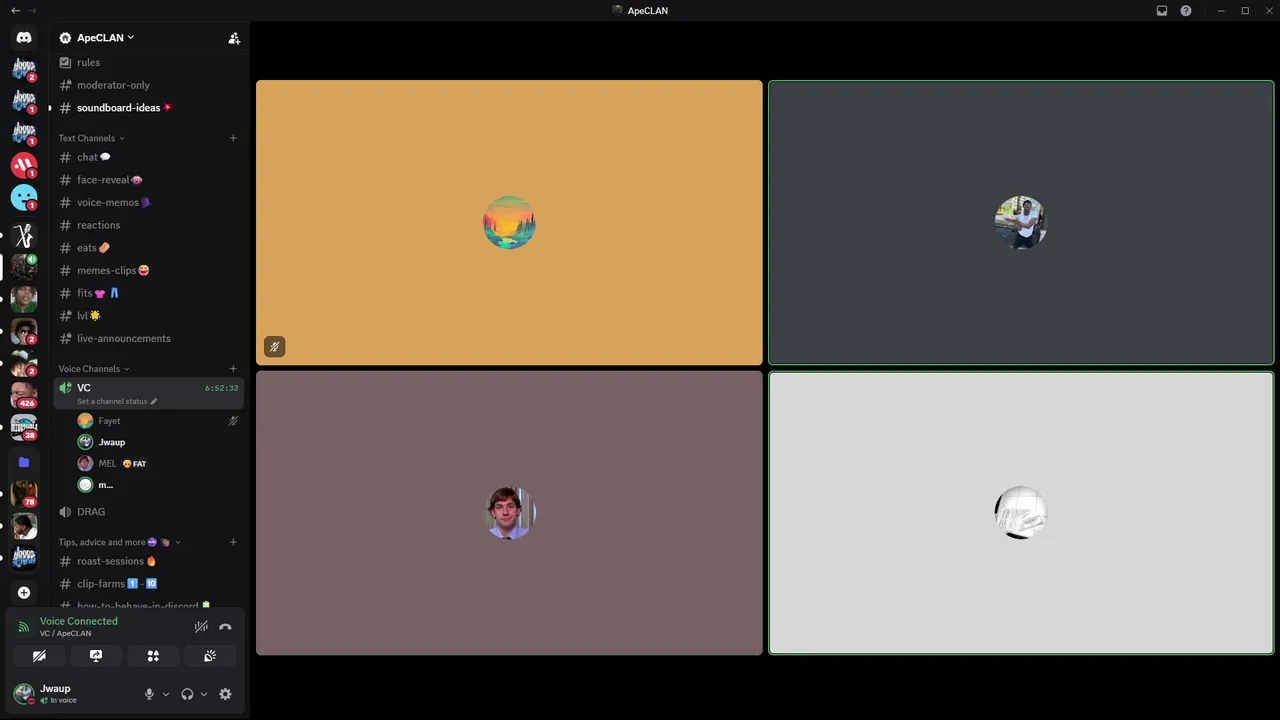This screenshot has width=1280, height=720.
Task: Open the voice-memos channel
Action: 148,202
